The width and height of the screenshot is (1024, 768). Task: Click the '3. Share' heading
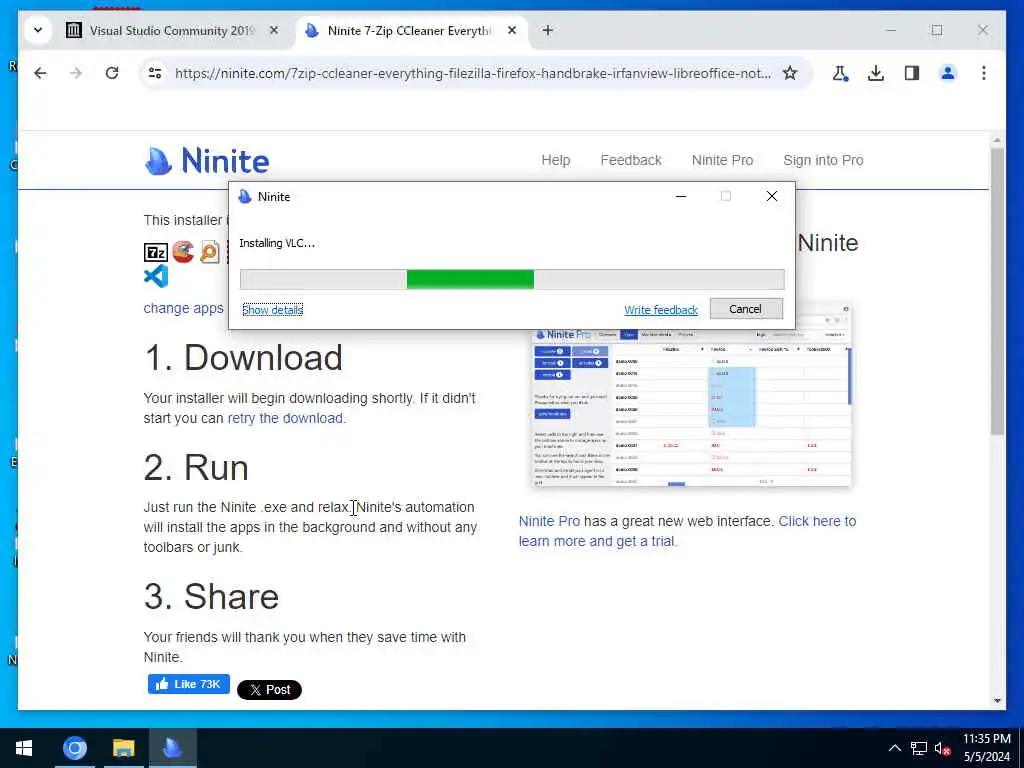[x=211, y=596]
